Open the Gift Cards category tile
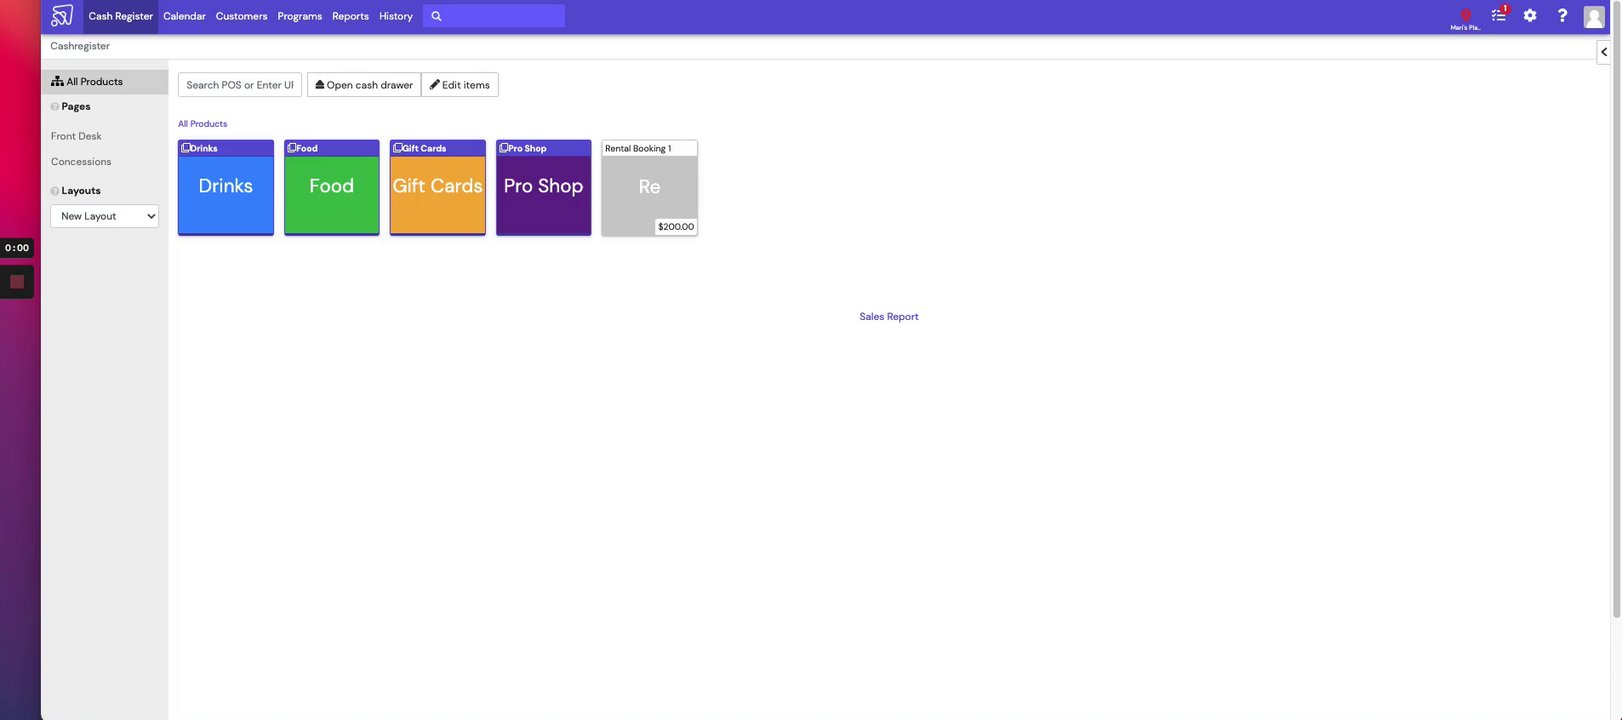This screenshot has width=1622, height=720. pos(438,188)
